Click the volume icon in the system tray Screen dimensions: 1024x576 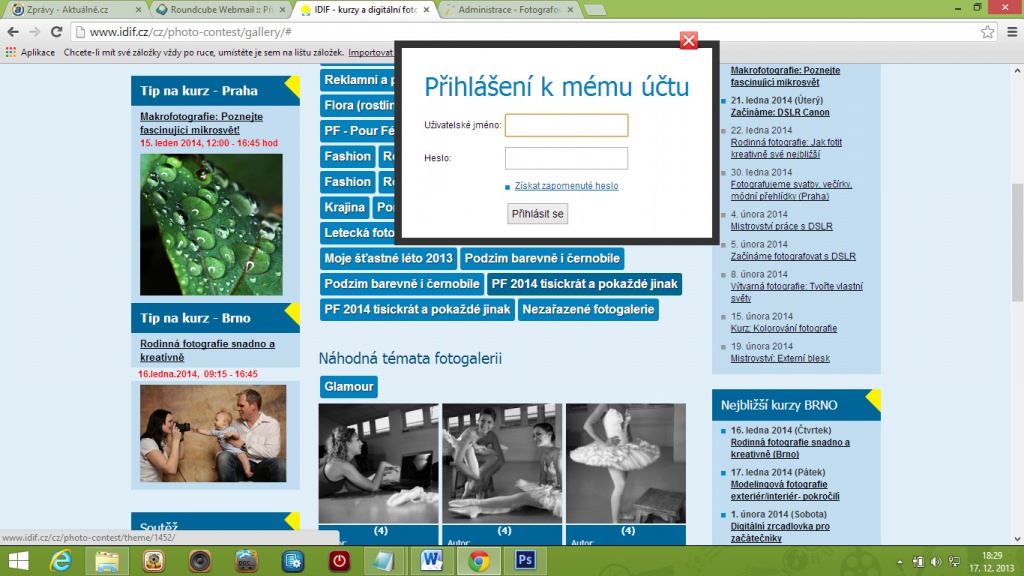click(x=936, y=562)
